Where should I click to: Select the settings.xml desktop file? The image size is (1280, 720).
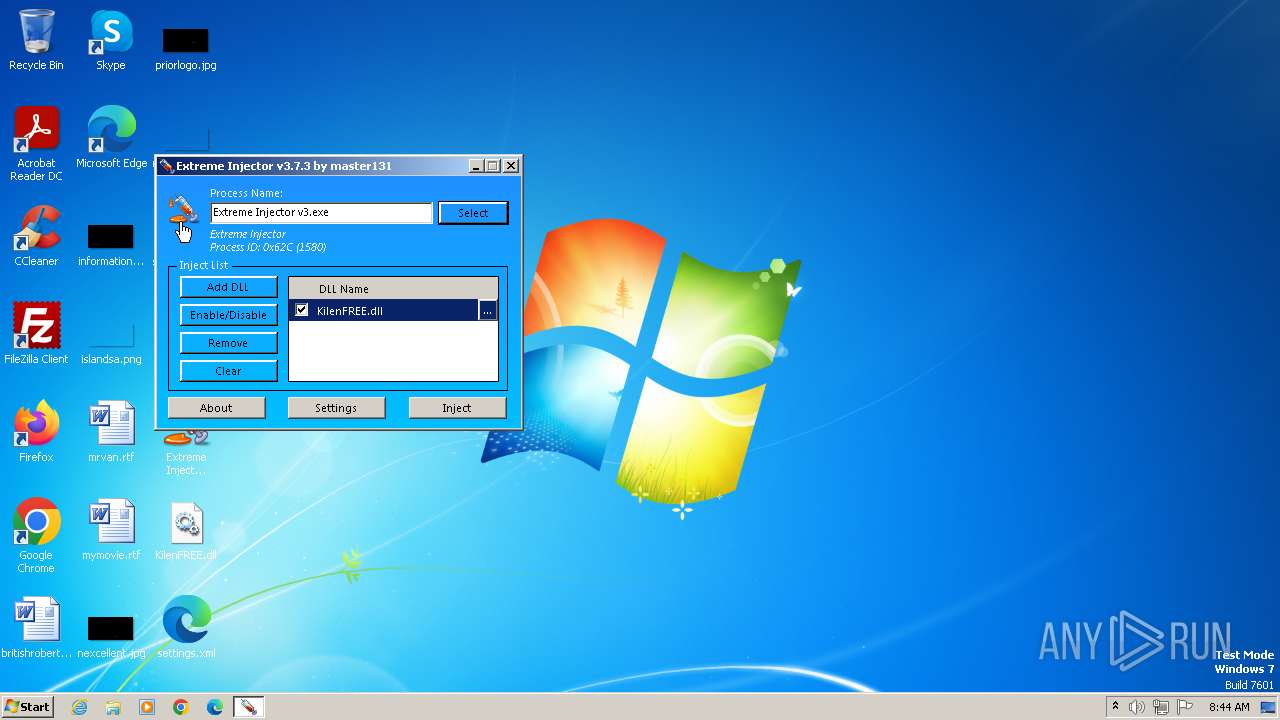point(186,628)
